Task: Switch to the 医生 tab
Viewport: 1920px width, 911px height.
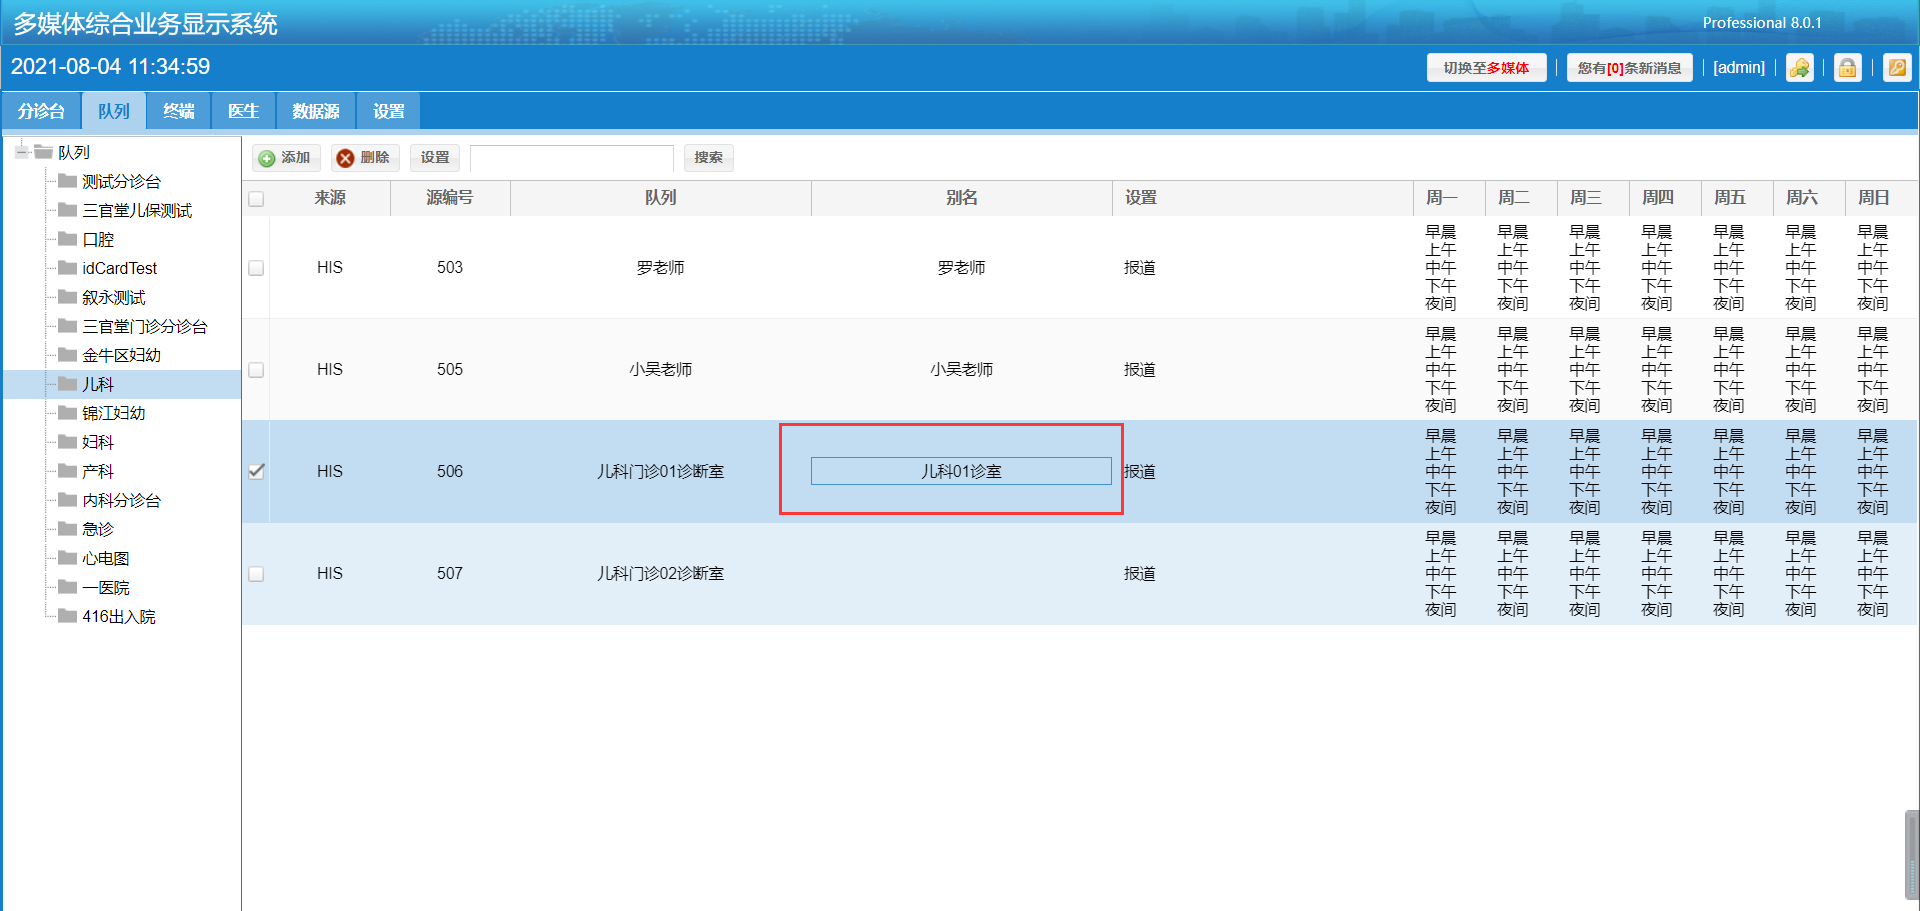Action: [x=244, y=111]
